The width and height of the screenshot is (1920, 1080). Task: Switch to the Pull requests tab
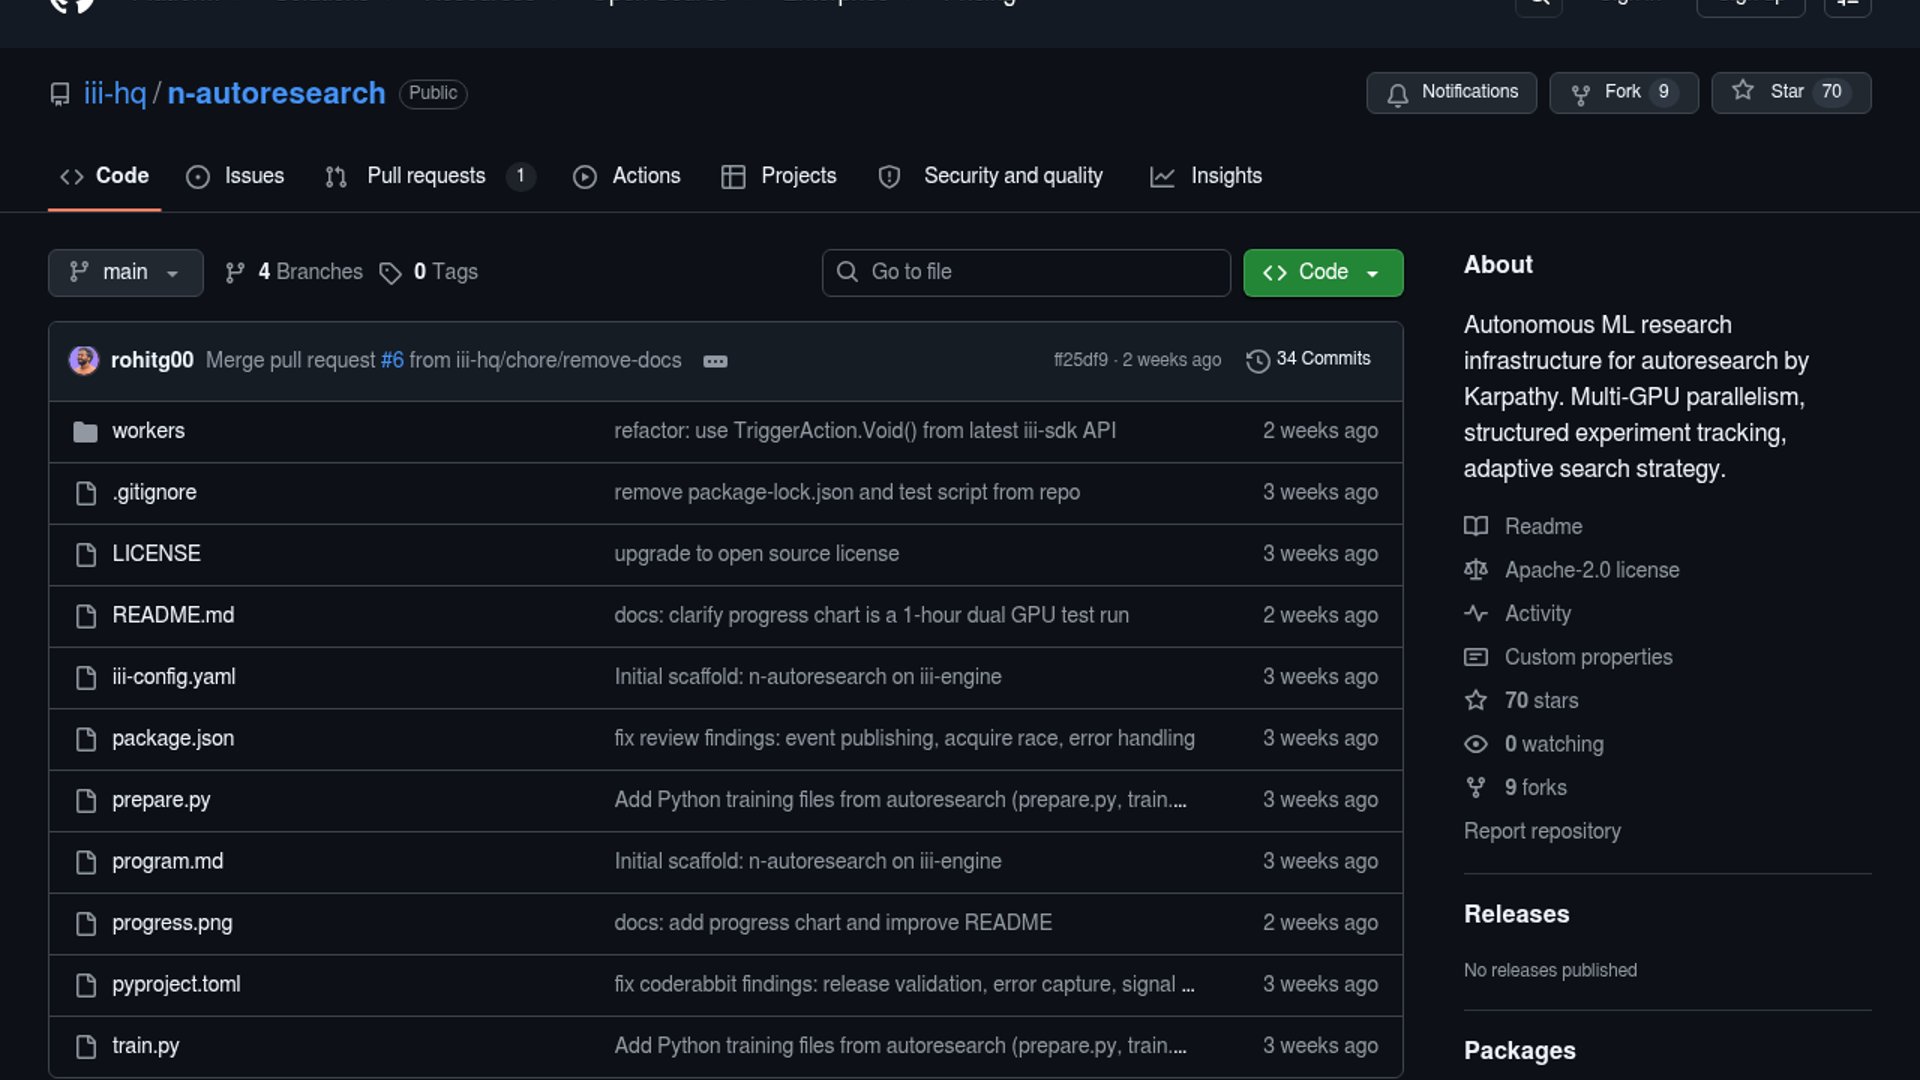pyautogui.click(x=426, y=176)
